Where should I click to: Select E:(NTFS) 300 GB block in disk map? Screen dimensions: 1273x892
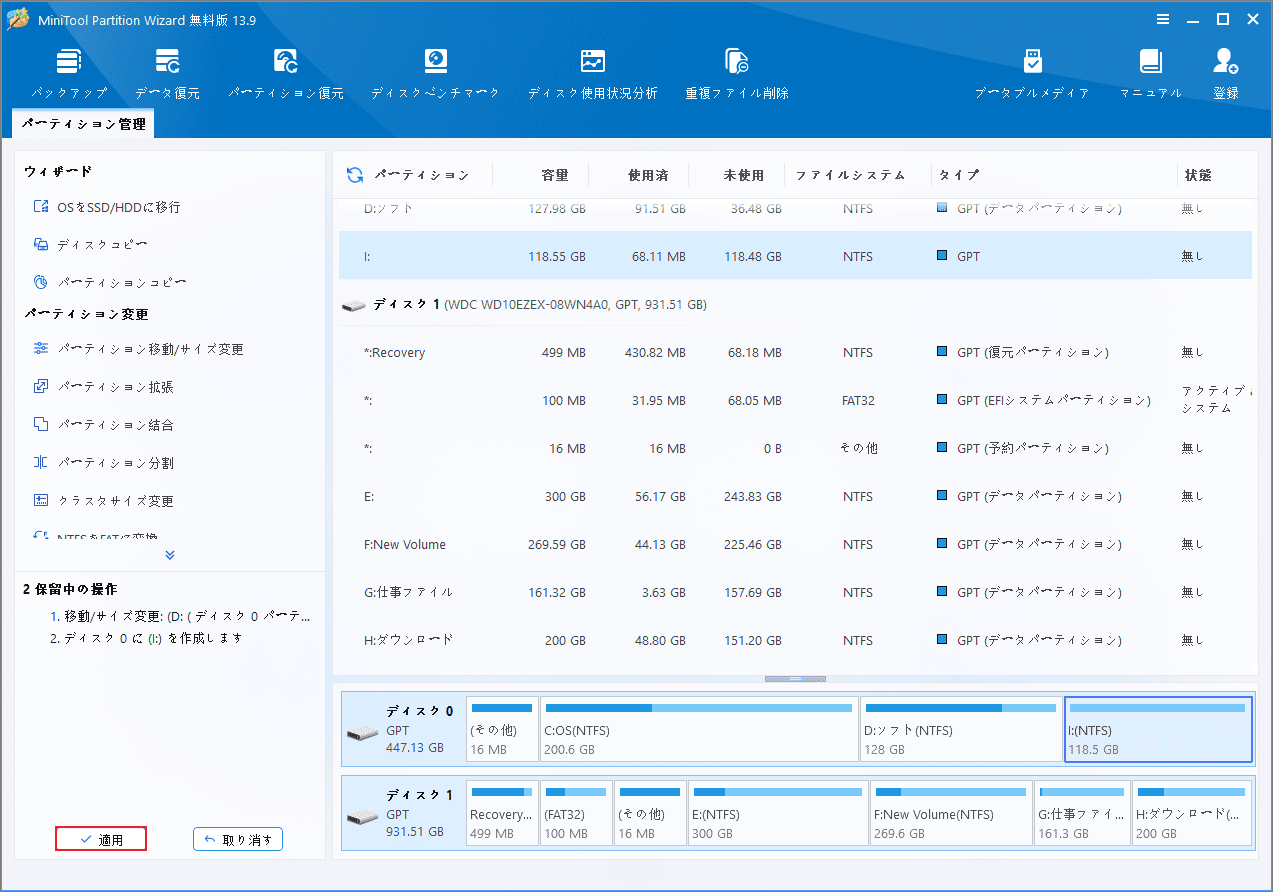click(x=778, y=813)
